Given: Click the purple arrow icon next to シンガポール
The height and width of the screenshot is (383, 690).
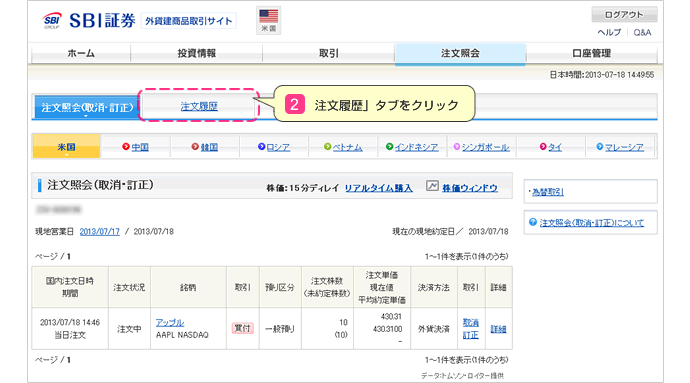Looking at the screenshot, I should (457, 147).
